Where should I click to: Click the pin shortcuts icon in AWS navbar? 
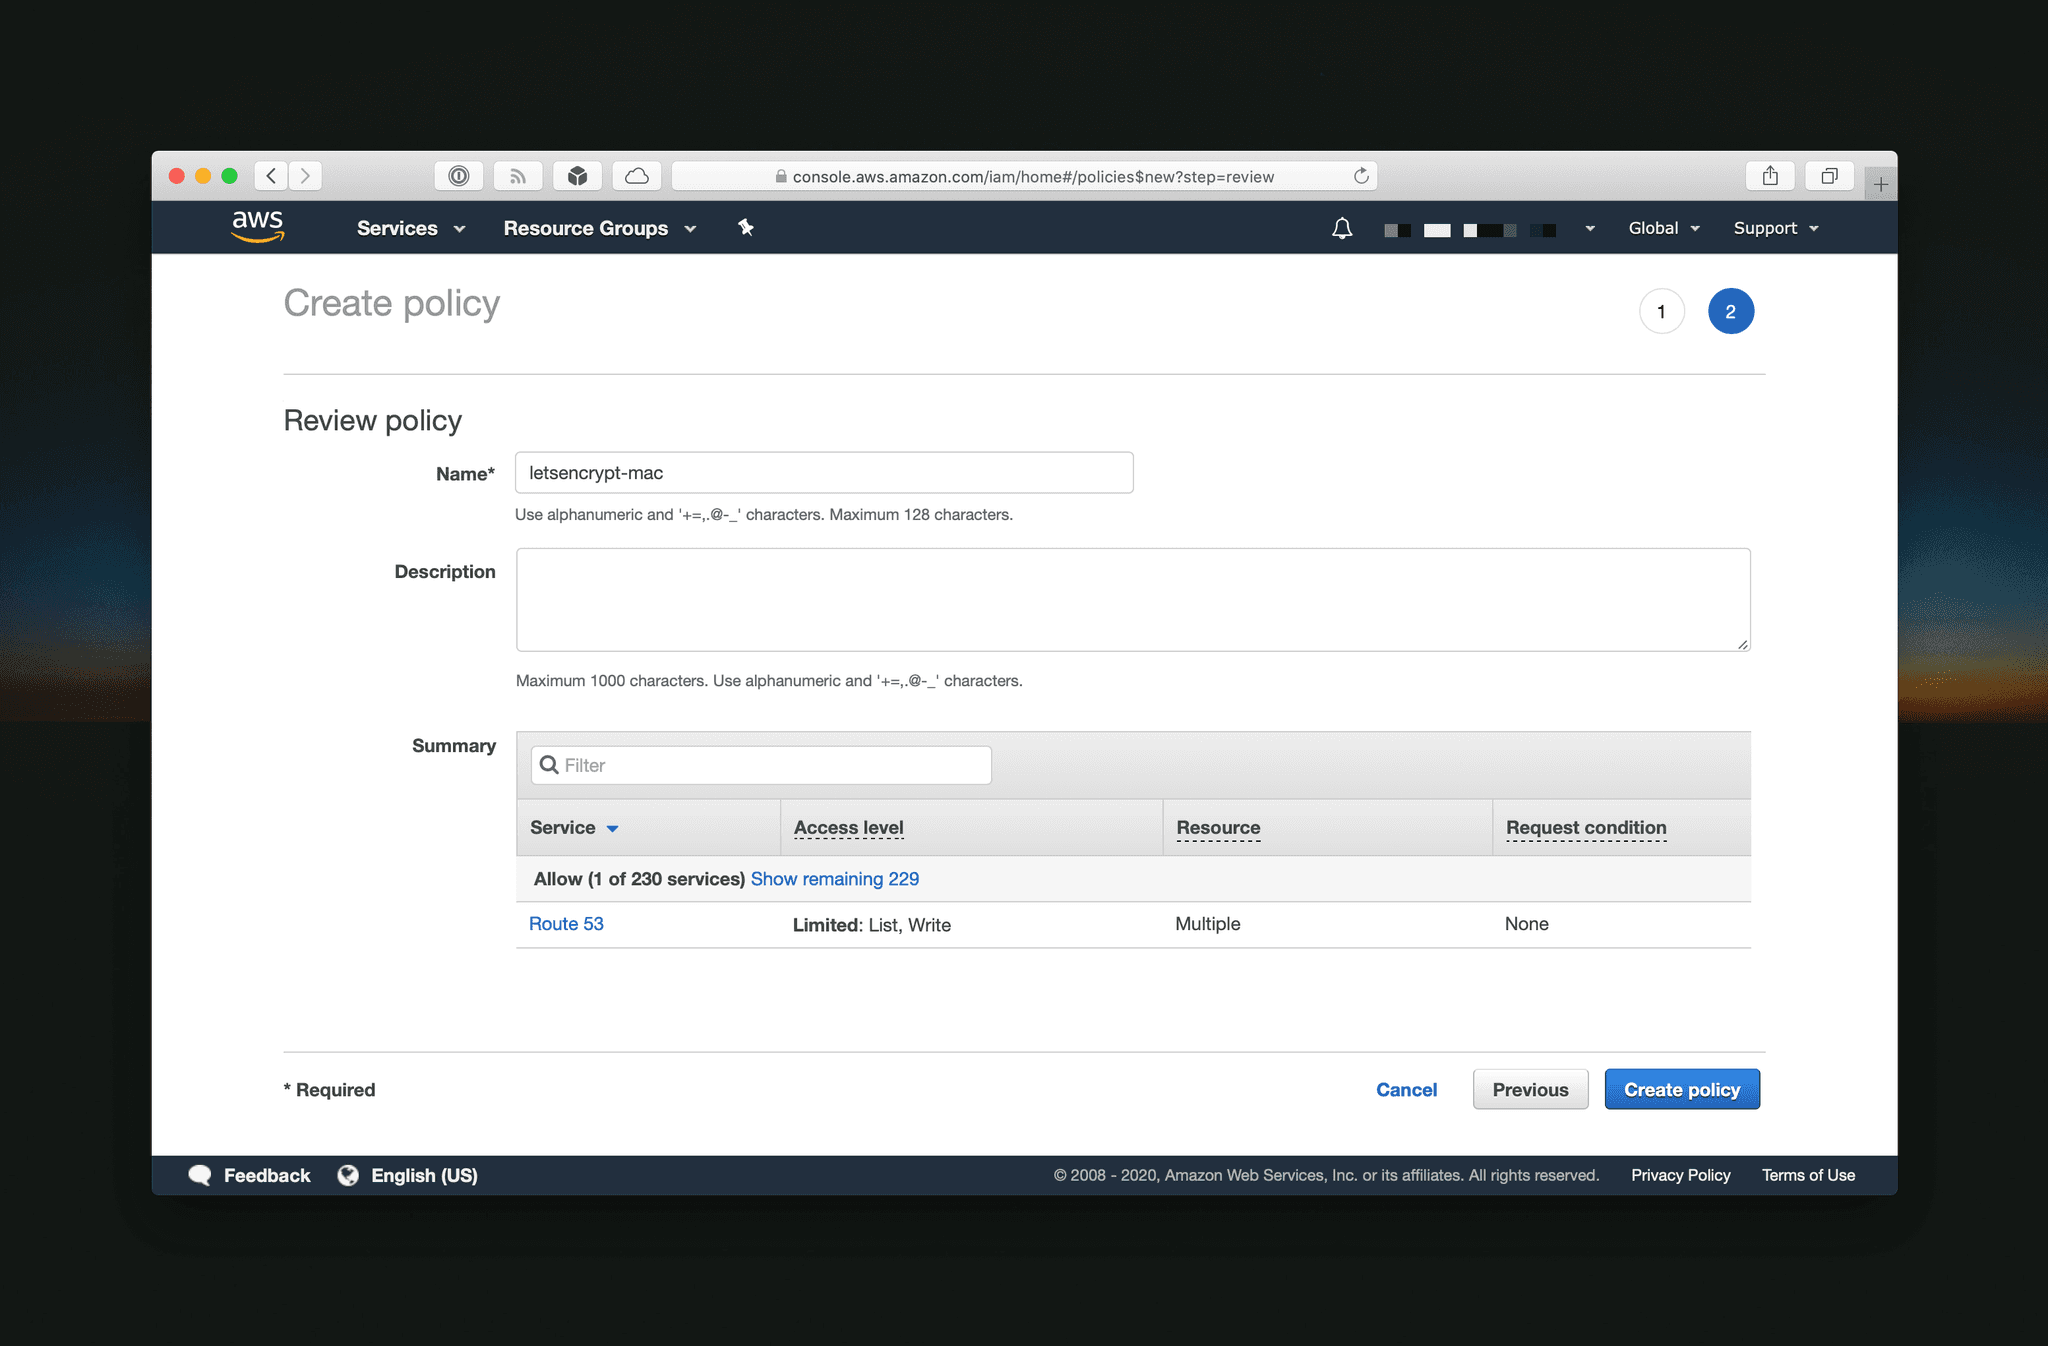(x=746, y=227)
